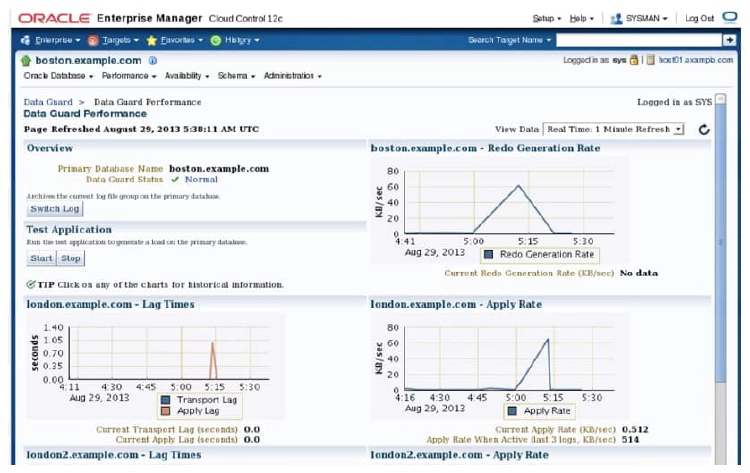
Task: Click the Normal Data Guard status link
Action: coord(201,179)
